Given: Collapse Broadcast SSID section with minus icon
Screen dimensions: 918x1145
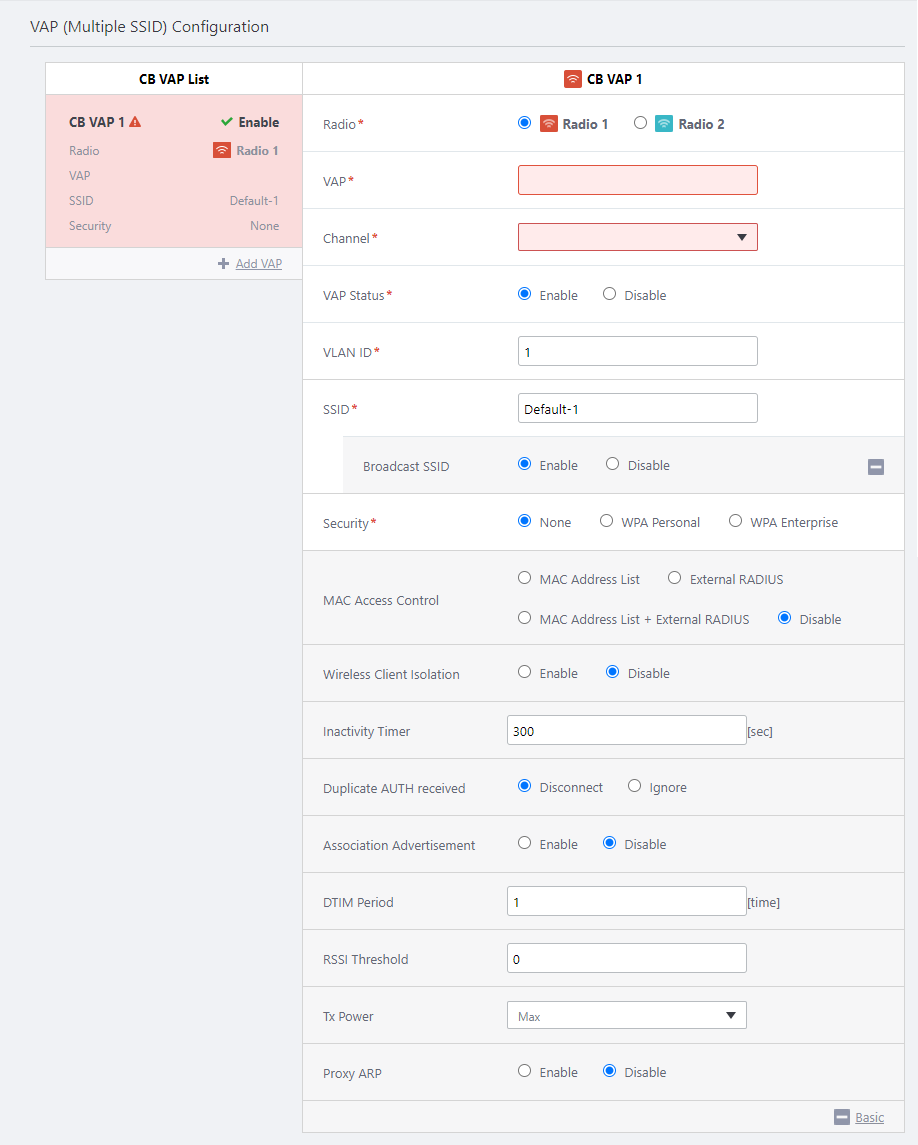Looking at the screenshot, I should 875,467.
